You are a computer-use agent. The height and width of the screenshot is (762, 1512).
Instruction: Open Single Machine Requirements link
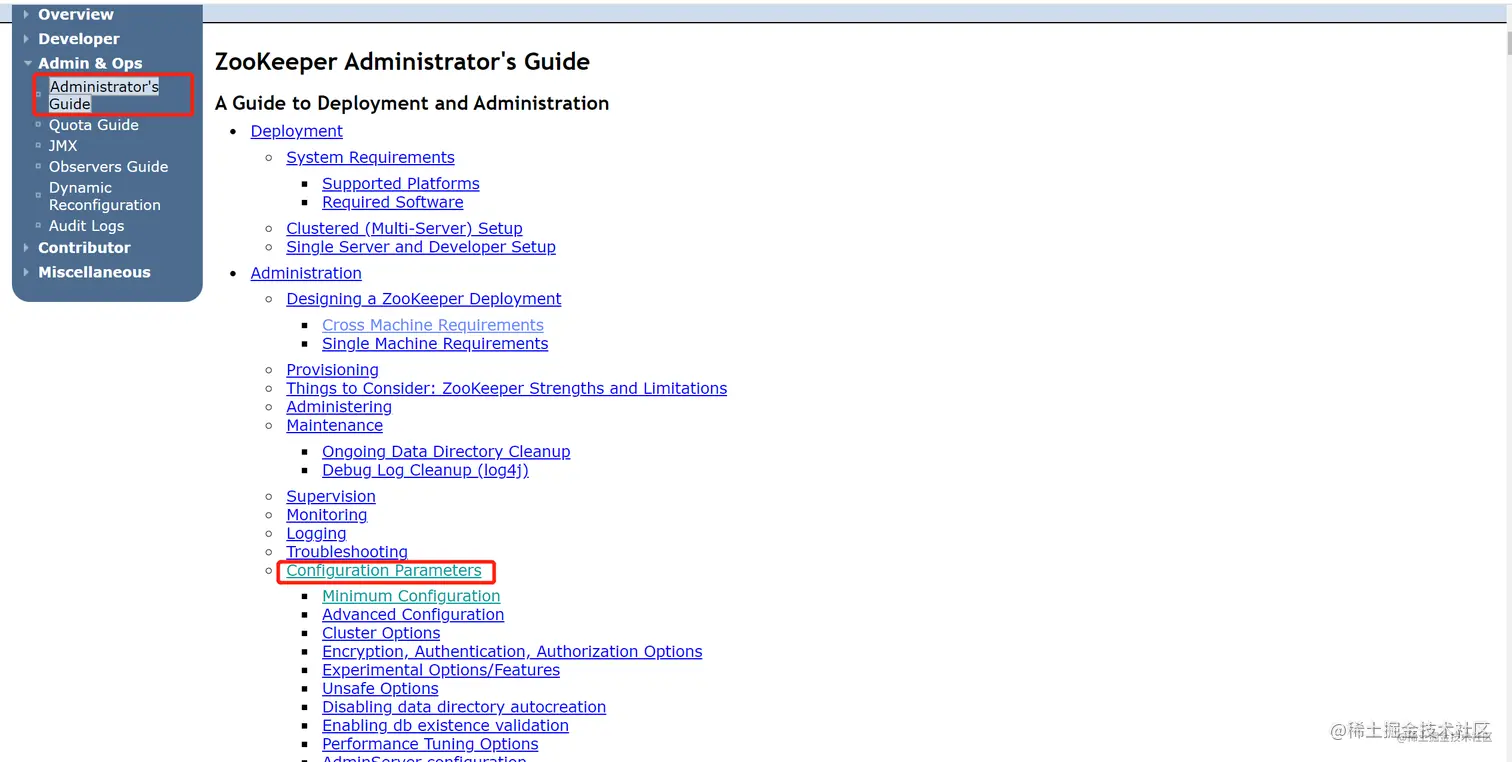coord(435,344)
